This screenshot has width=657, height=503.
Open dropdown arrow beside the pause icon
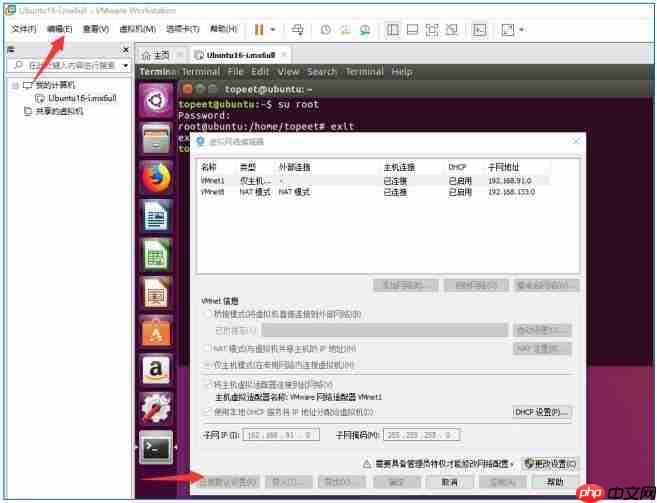[273, 30]
